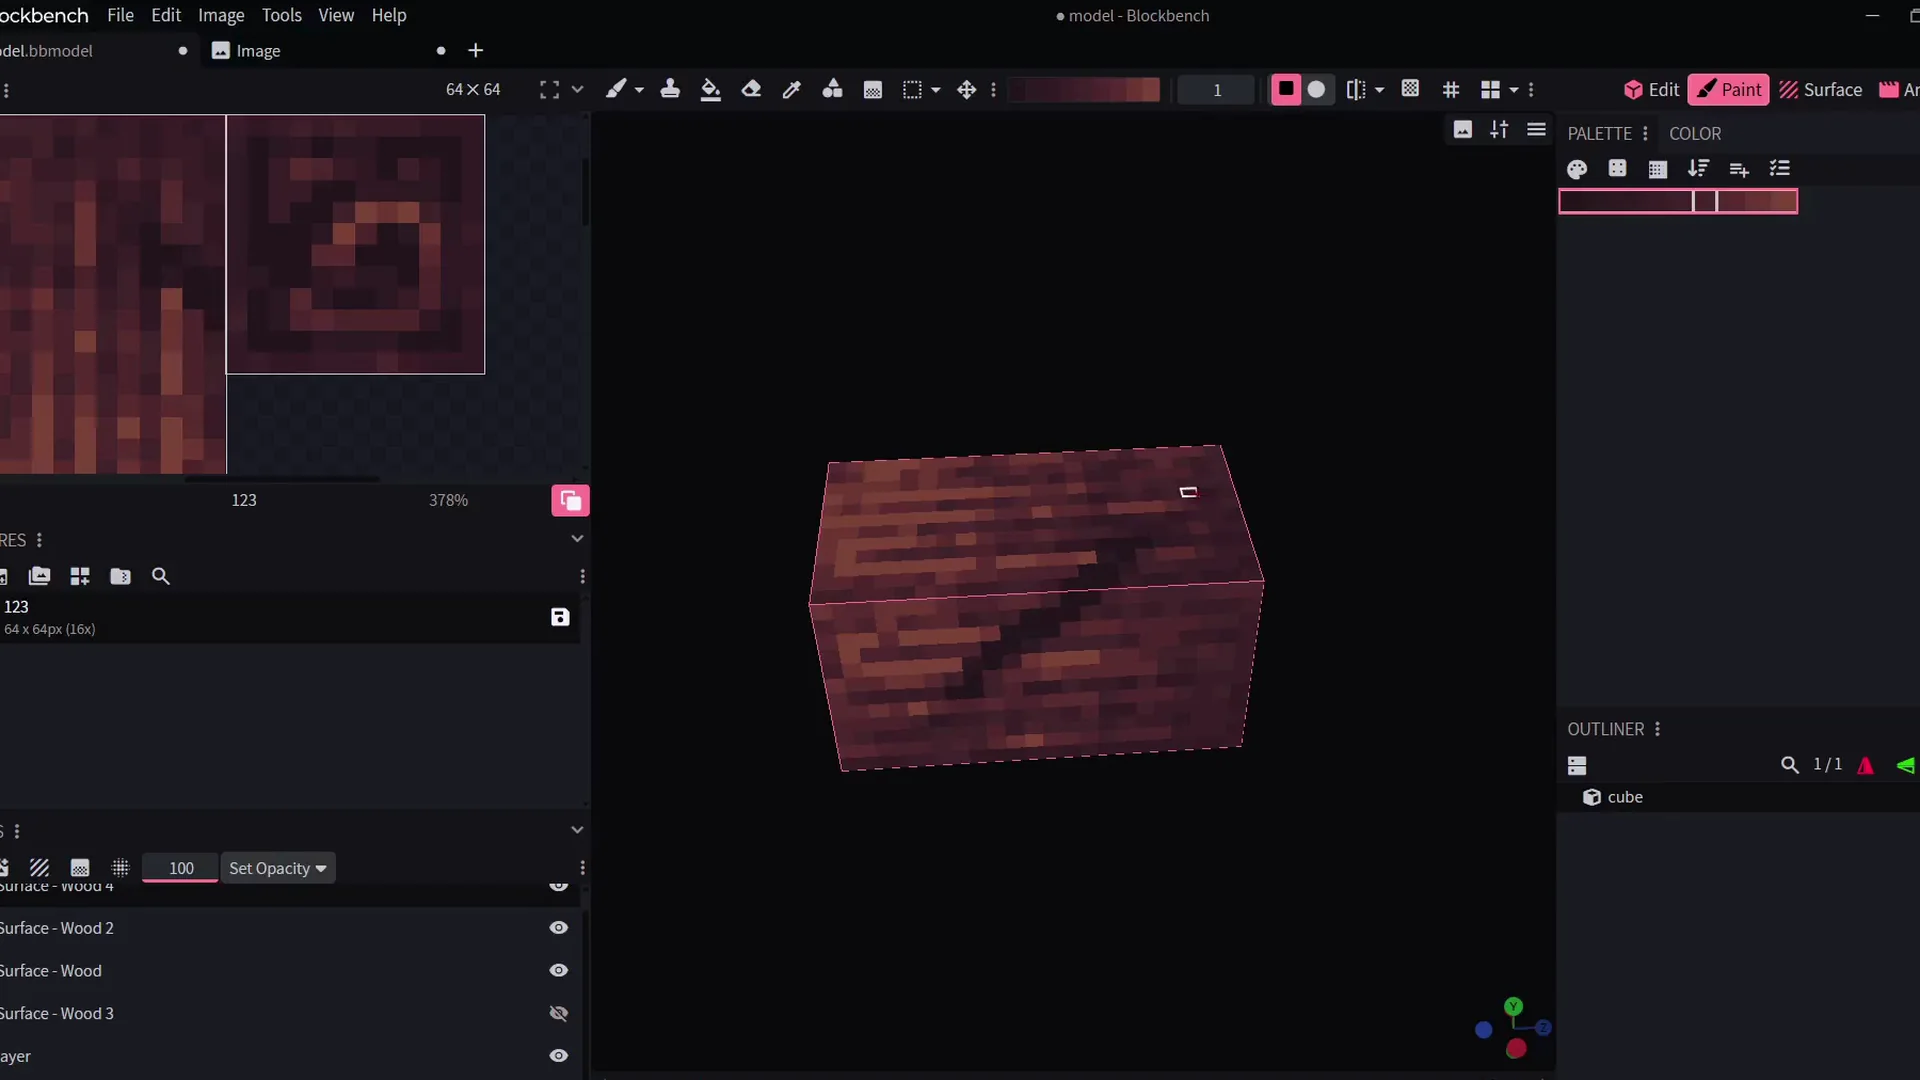Open viewport sliders settings icon
1920x1080 pixels.
(1499, 129)
